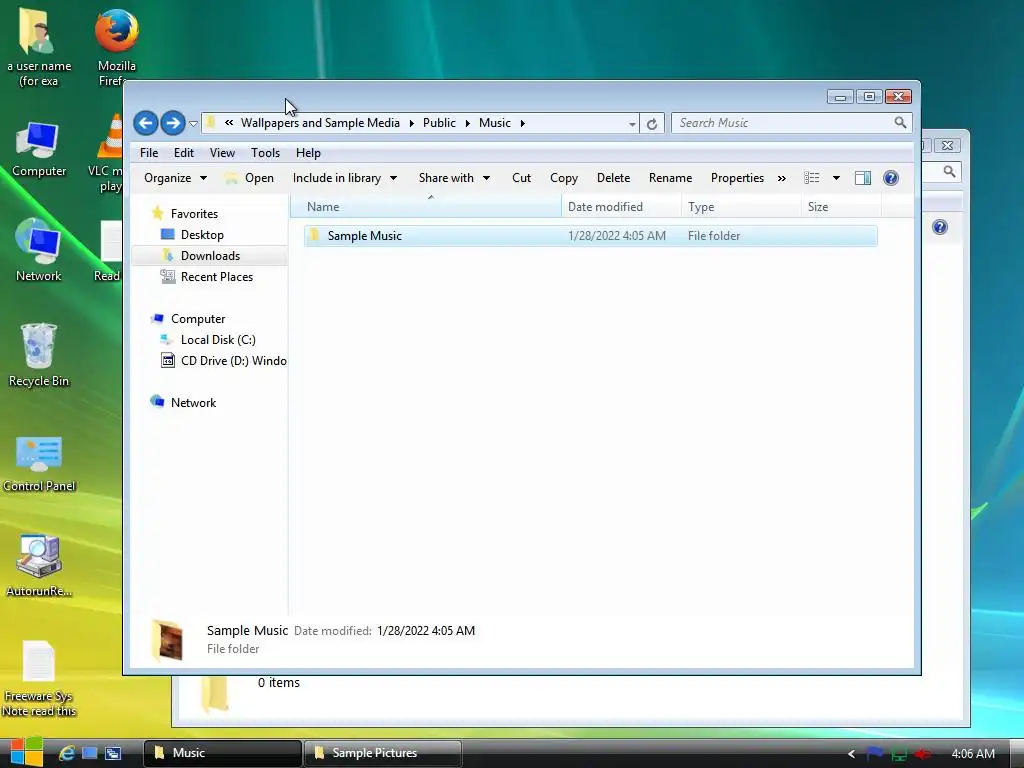Viewport: 1024px width, 768px height.
Task: Click the user folder desktop icon
Action: pos(39,47)
